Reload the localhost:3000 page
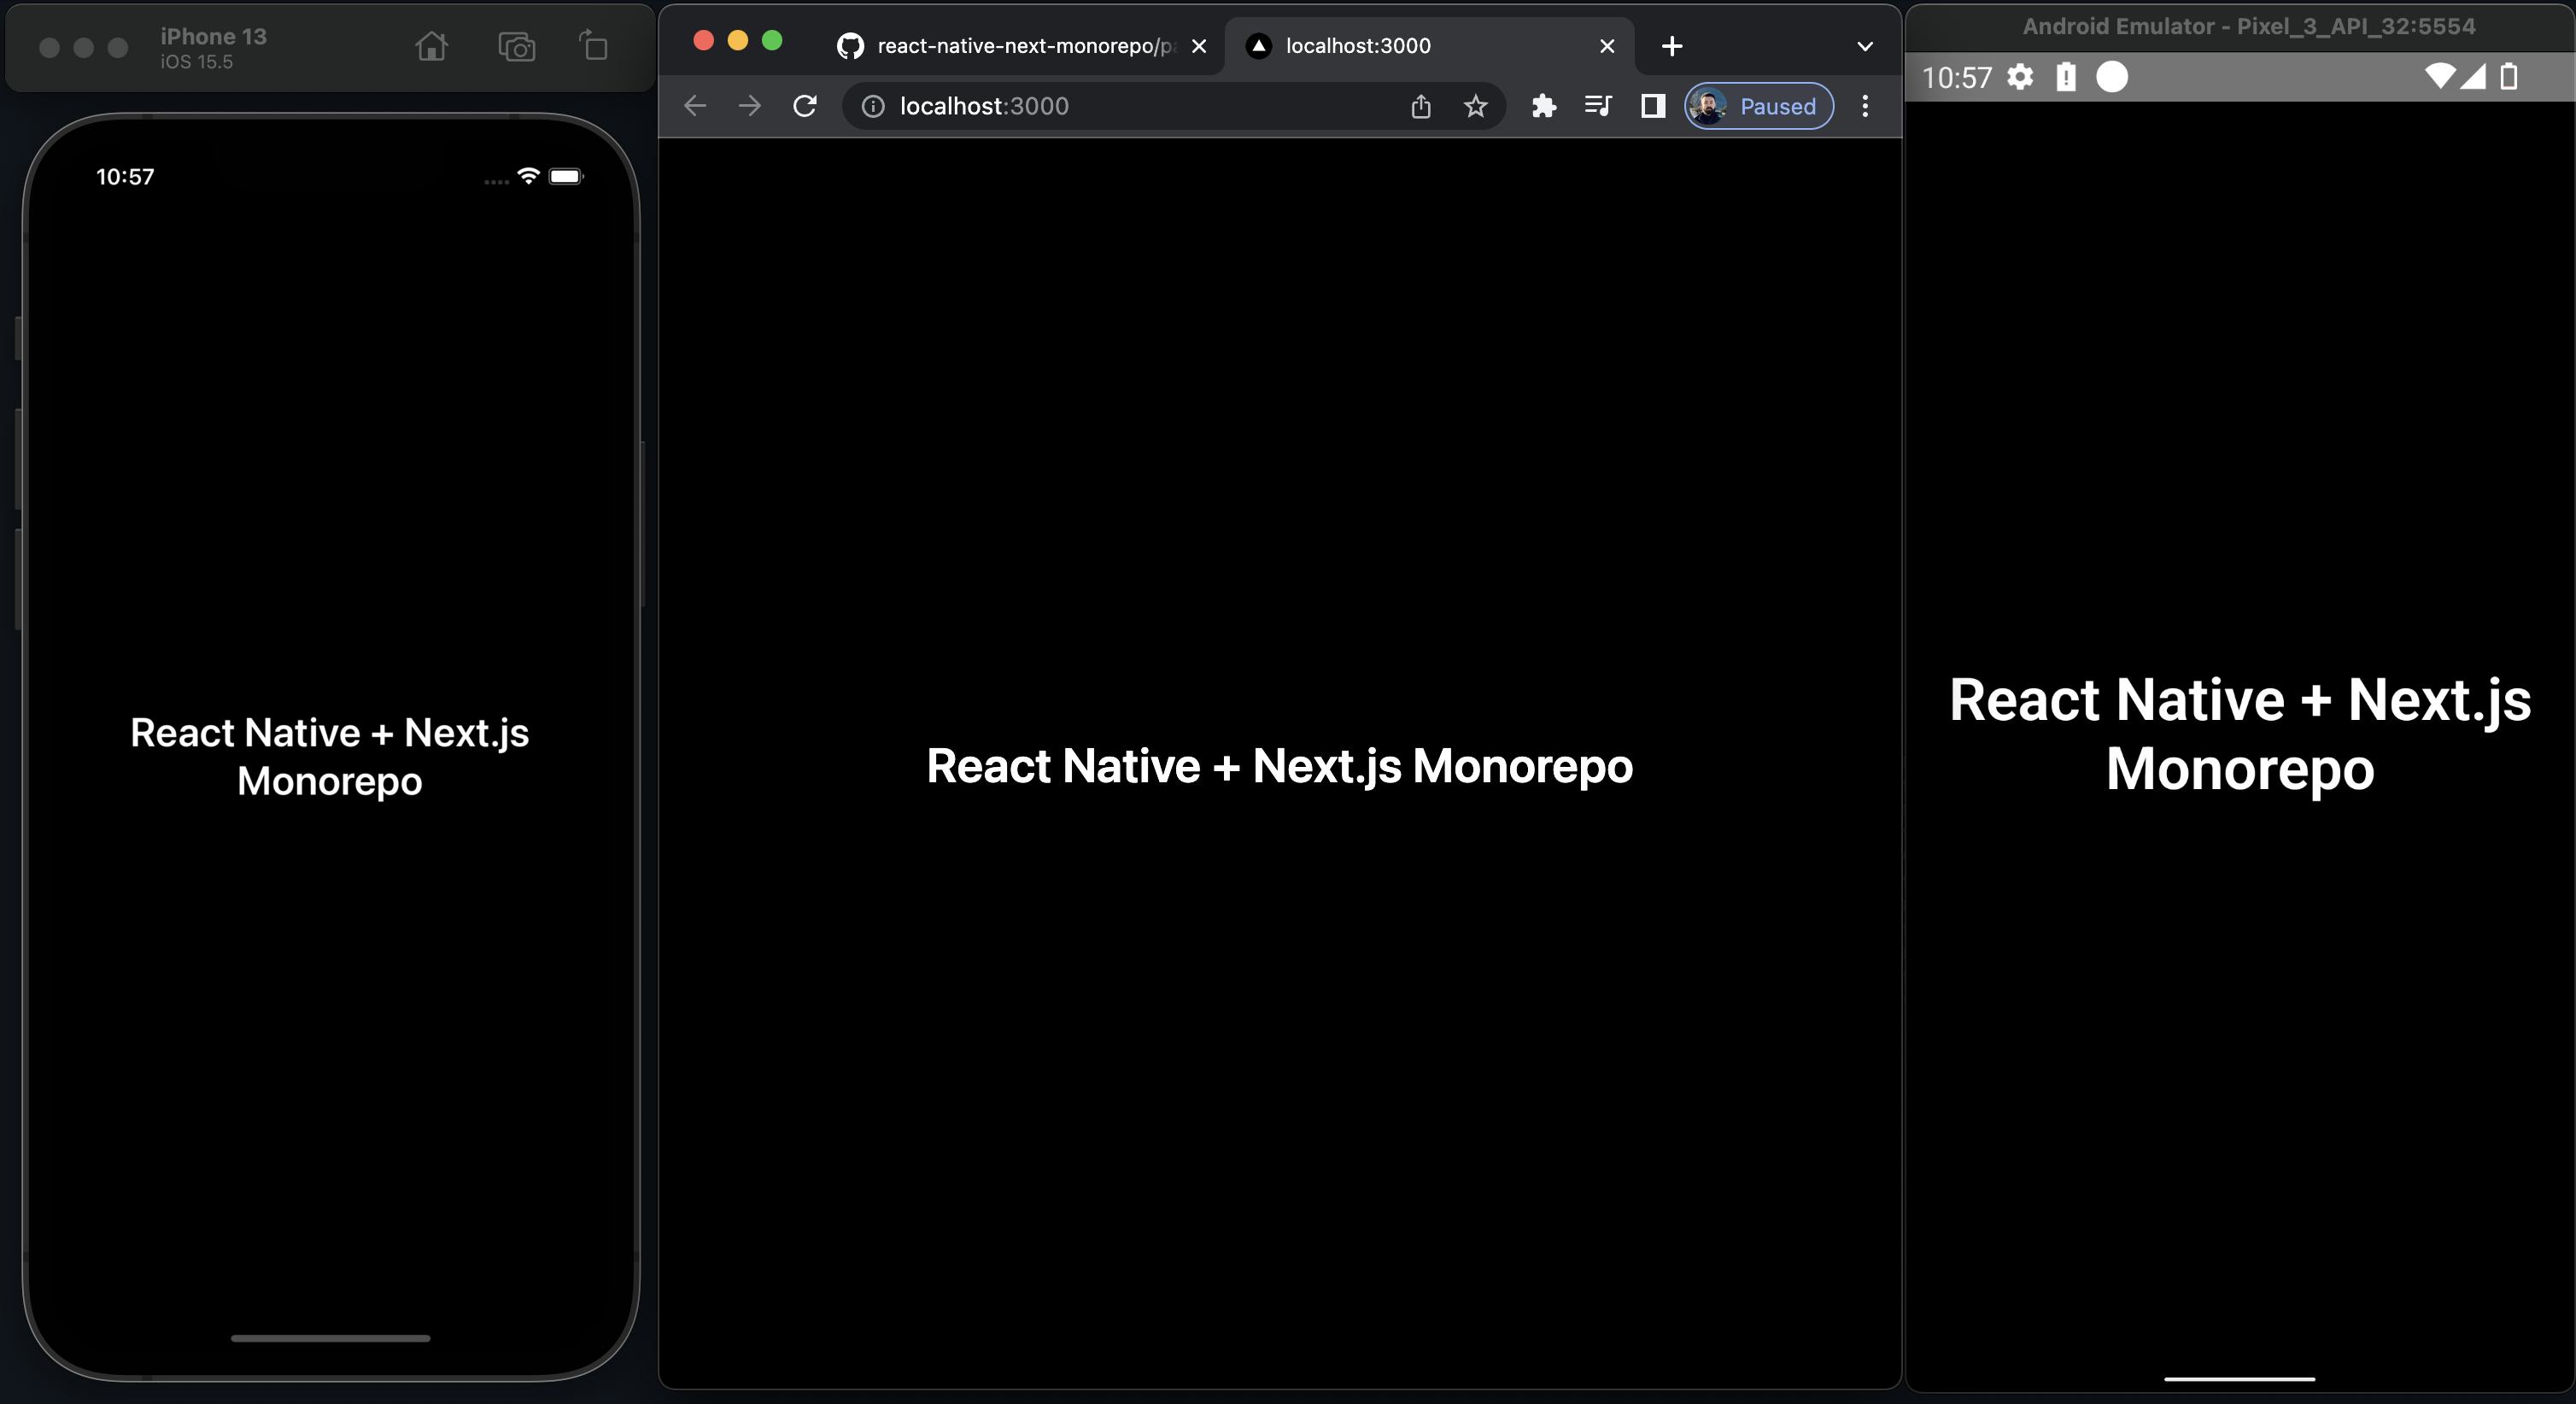The height and width of the screenshot is (1404, 2576). click(x=805, y=106)
